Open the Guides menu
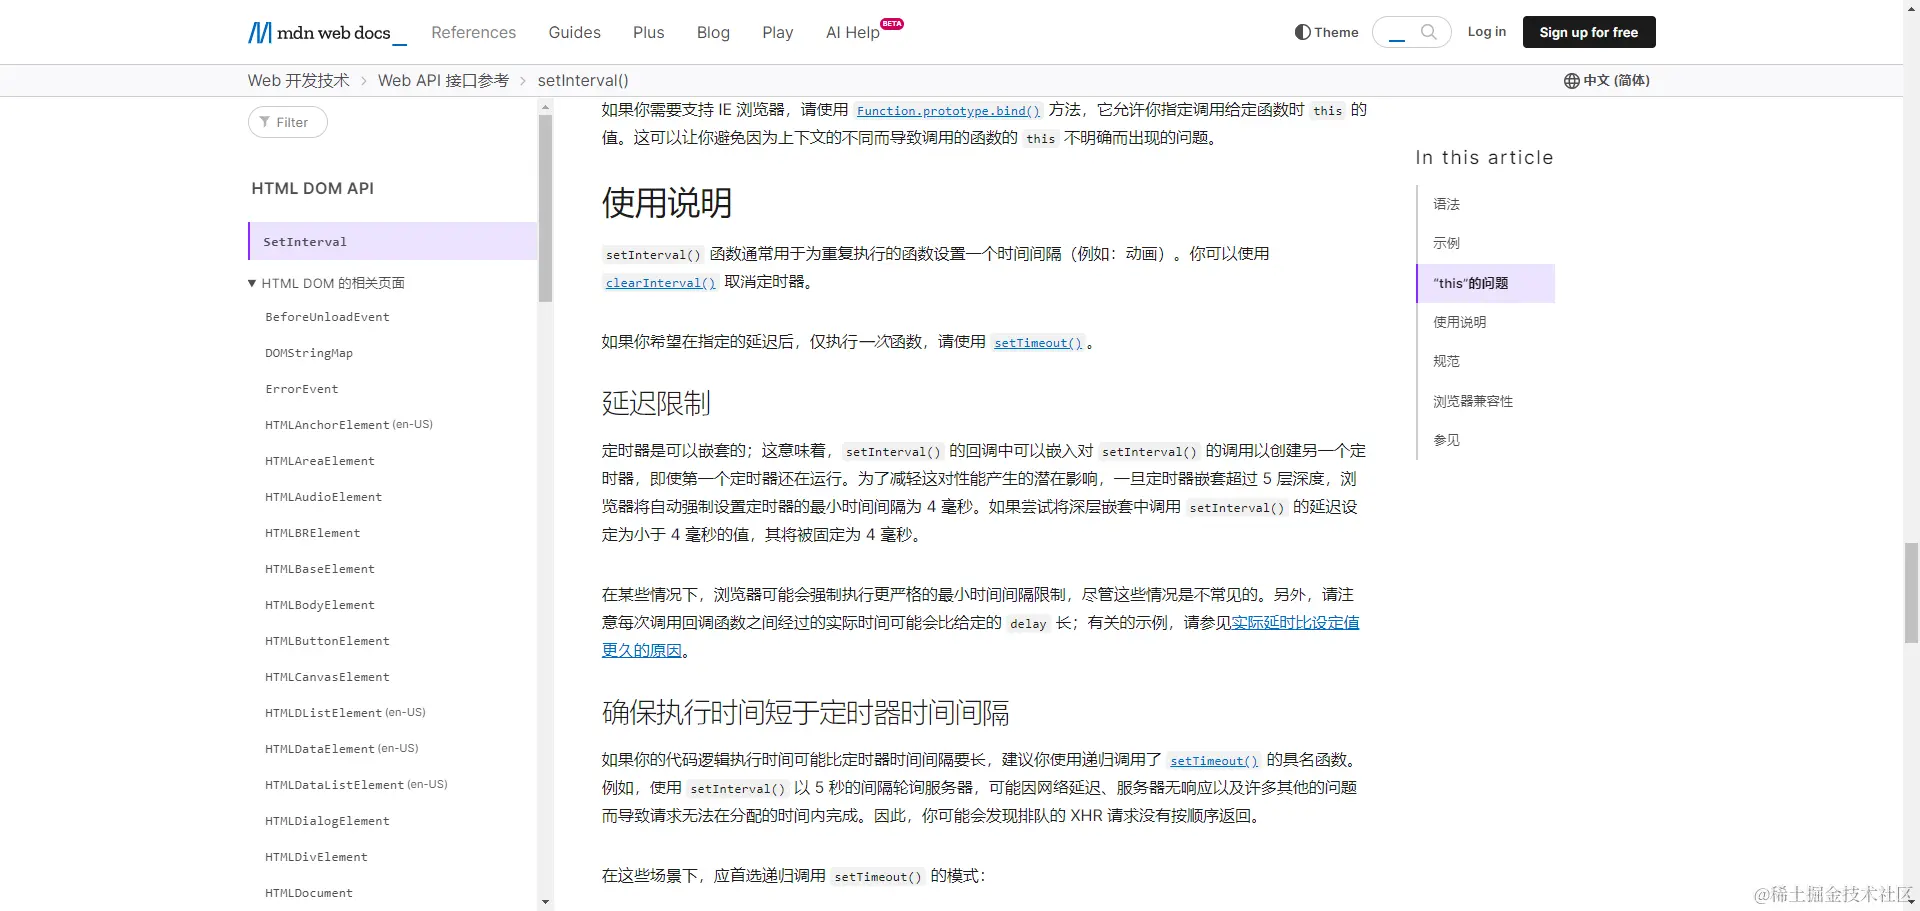 point(574,33)
